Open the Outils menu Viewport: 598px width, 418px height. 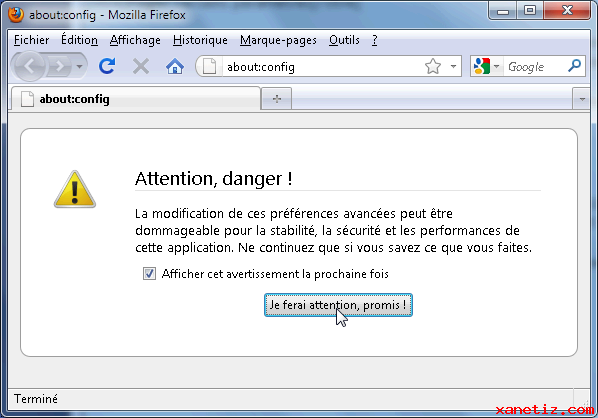tap(344, 40)
